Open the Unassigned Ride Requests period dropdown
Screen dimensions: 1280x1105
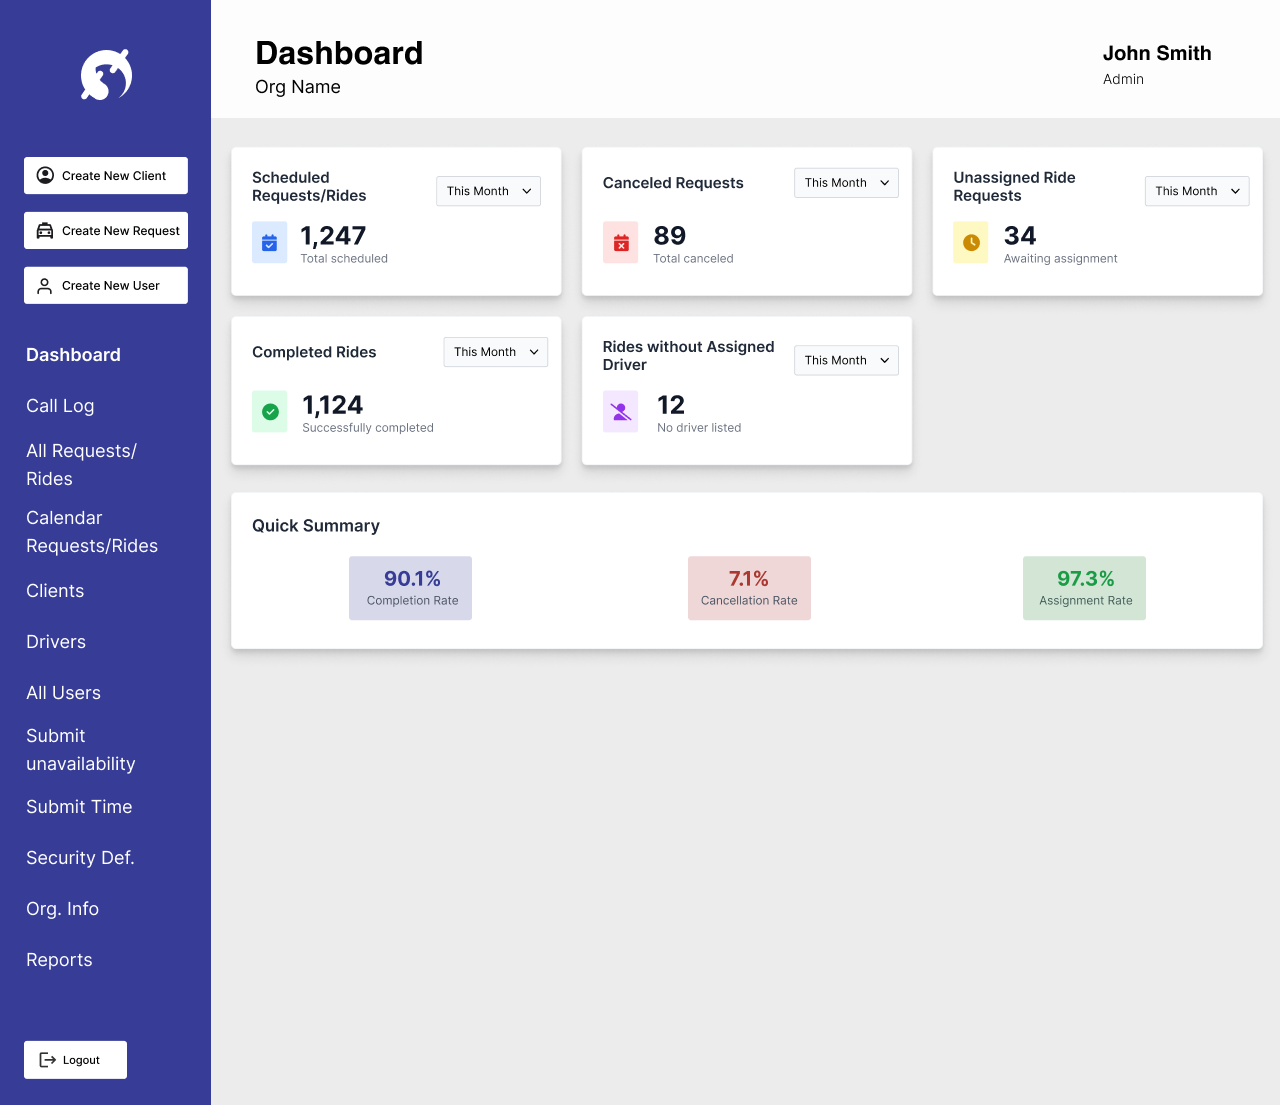coord(1196,191)
